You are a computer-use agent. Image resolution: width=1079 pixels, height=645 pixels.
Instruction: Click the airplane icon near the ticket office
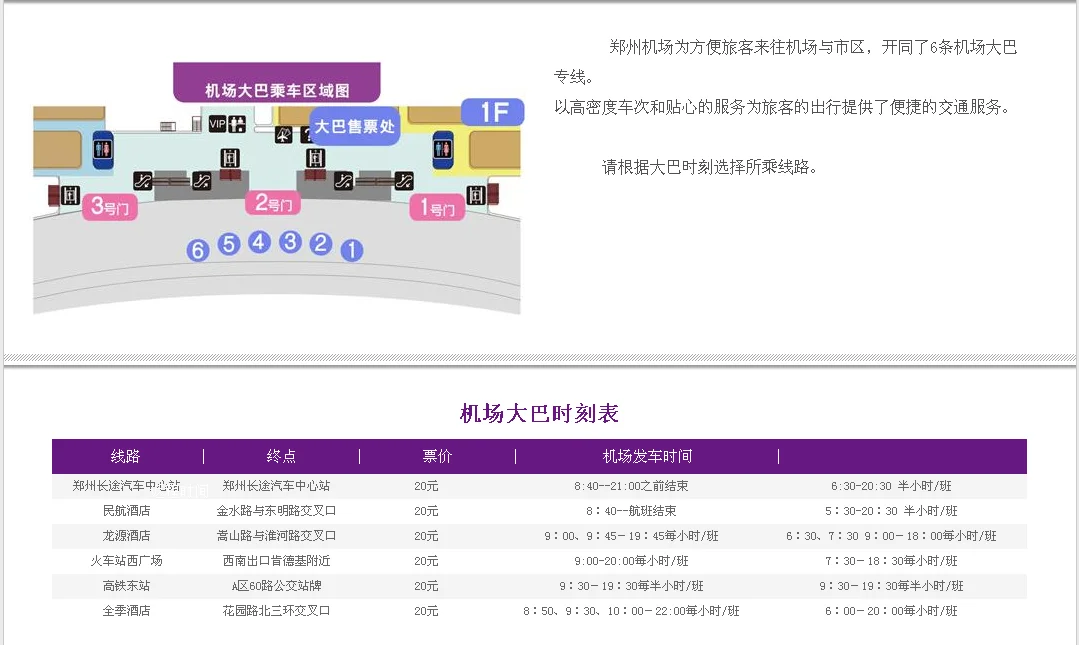pos(282,133)
